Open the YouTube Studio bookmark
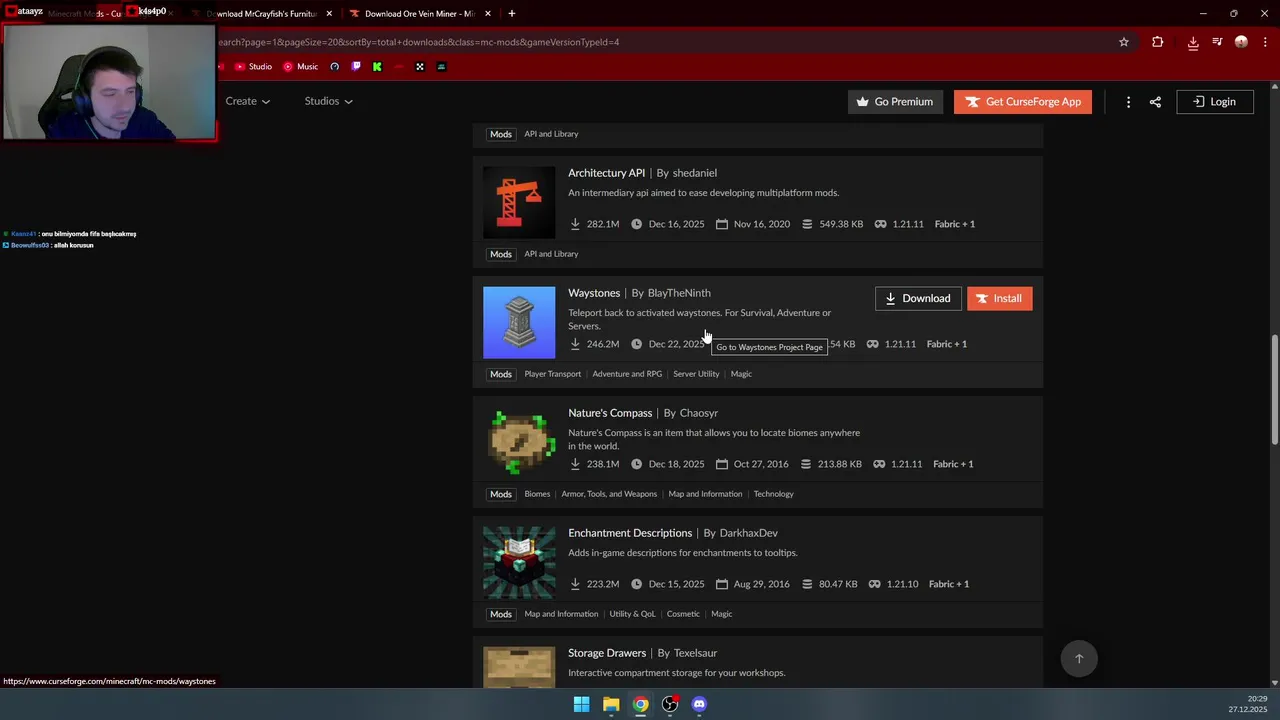 point(253,67)
